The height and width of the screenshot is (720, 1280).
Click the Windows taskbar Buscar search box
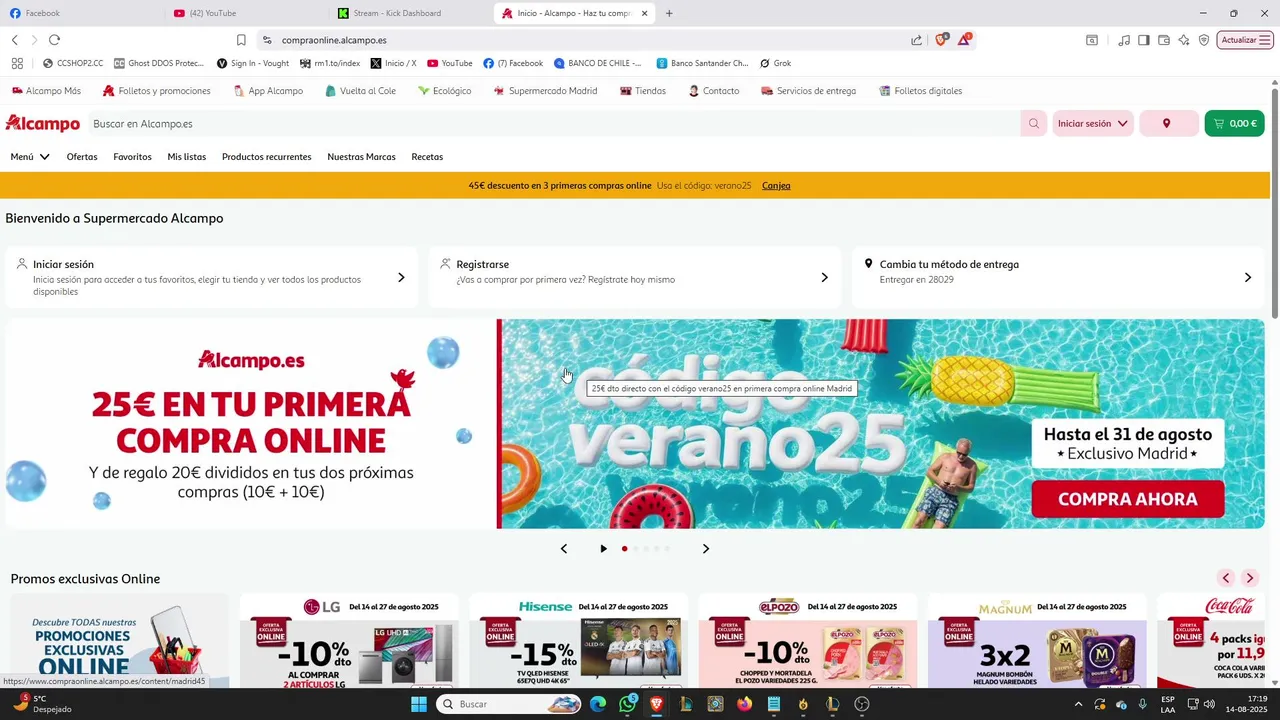point(508,704)
